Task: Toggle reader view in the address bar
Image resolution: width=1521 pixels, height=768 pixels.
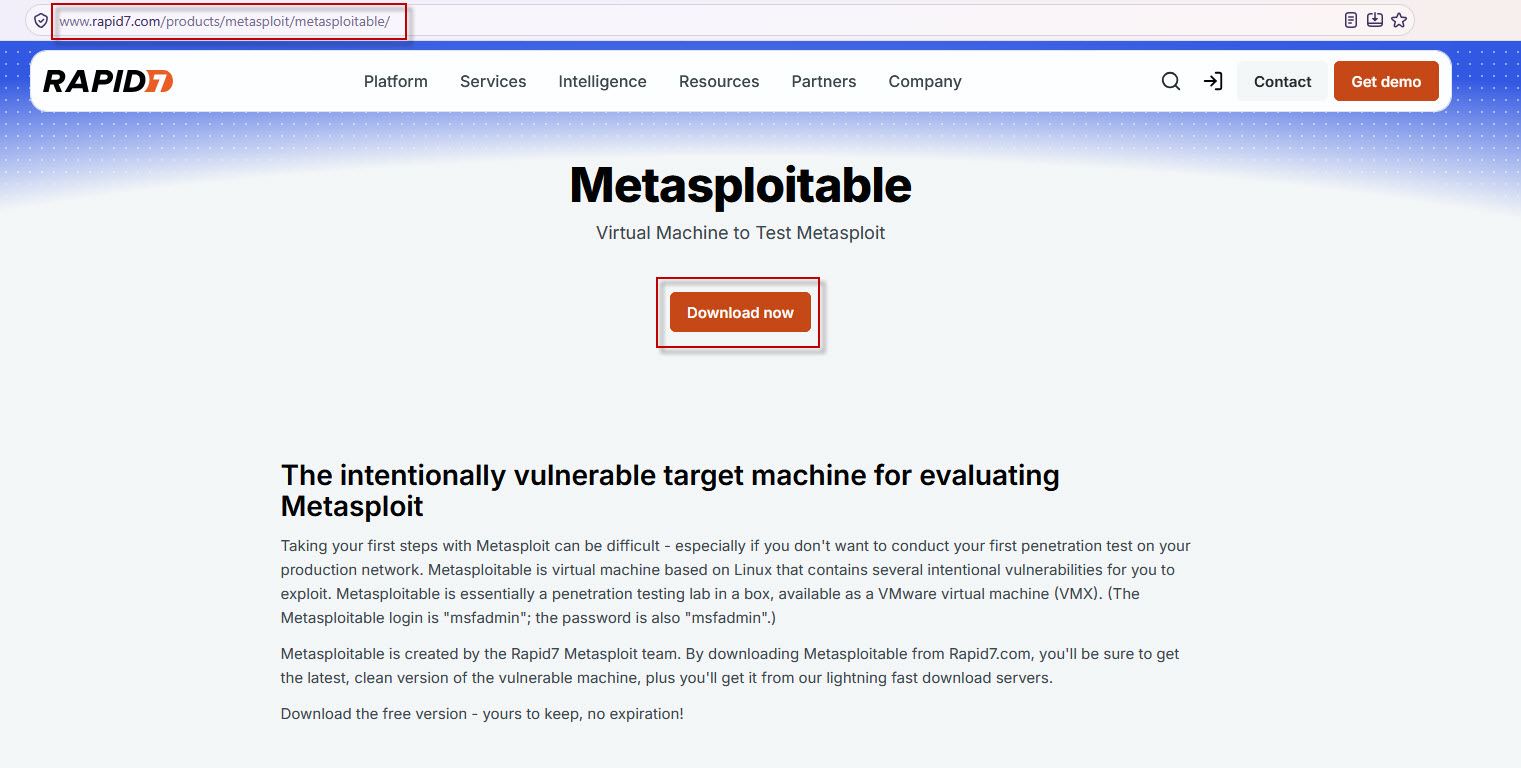Action: coord(1351,20)
